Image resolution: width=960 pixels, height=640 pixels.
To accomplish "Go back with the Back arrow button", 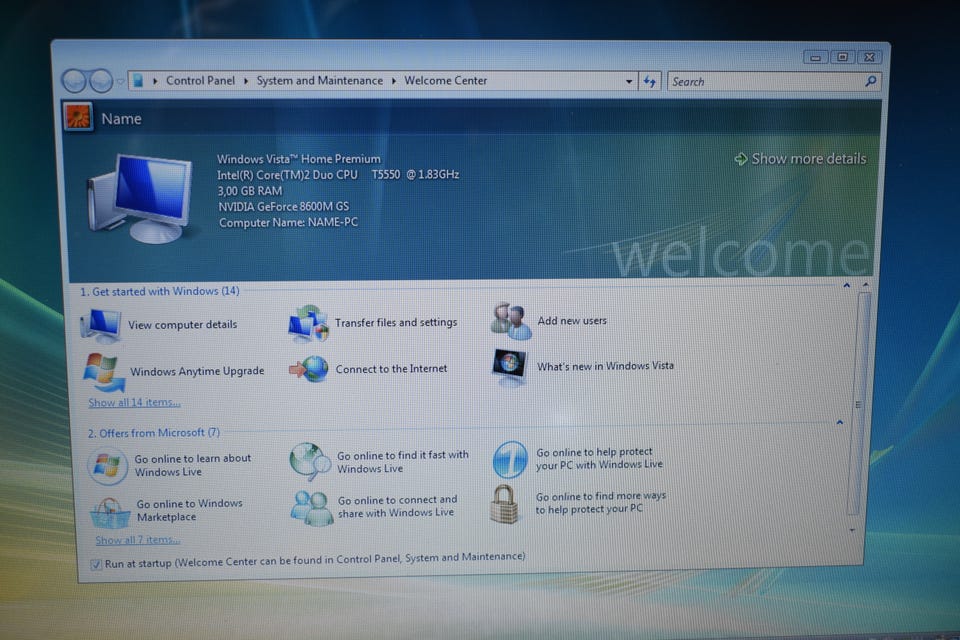I will (x=74, y=80).
